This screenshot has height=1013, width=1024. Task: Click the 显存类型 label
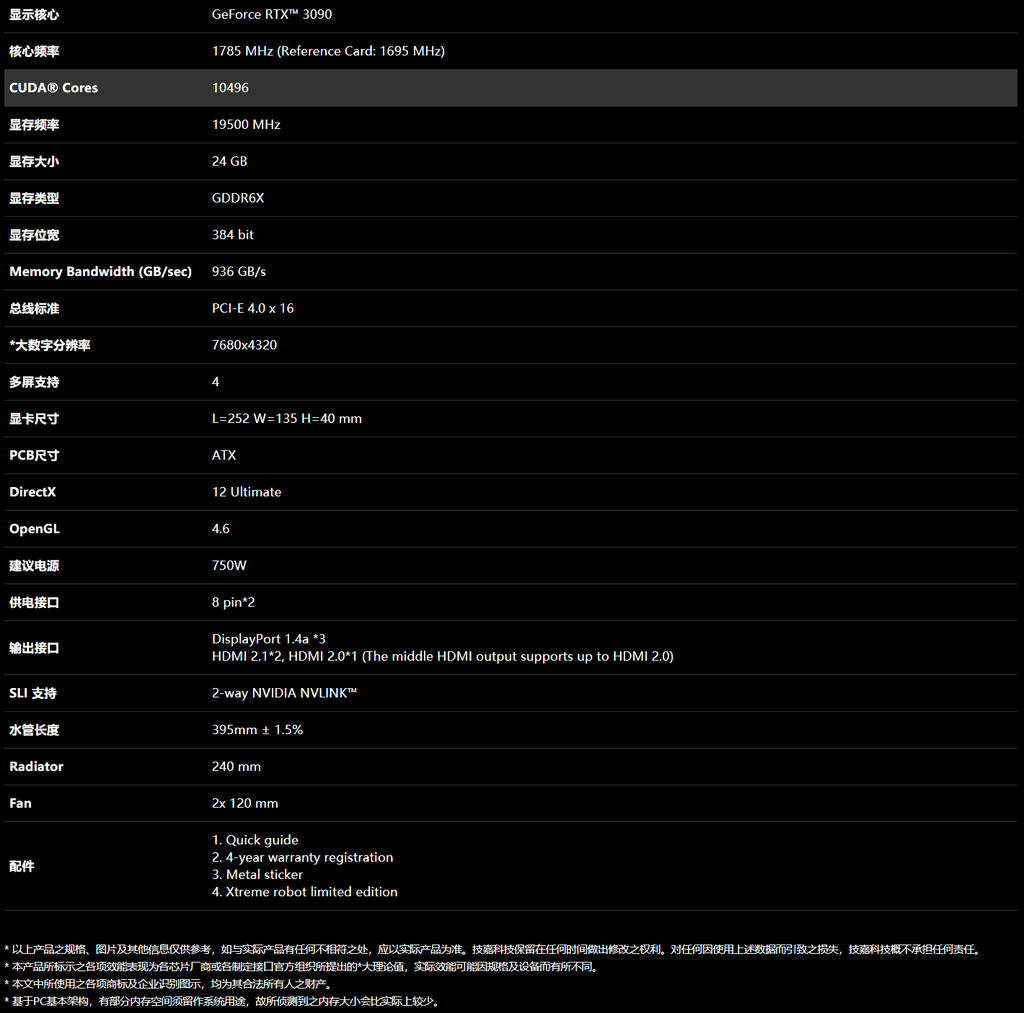(x=34, y=198)
